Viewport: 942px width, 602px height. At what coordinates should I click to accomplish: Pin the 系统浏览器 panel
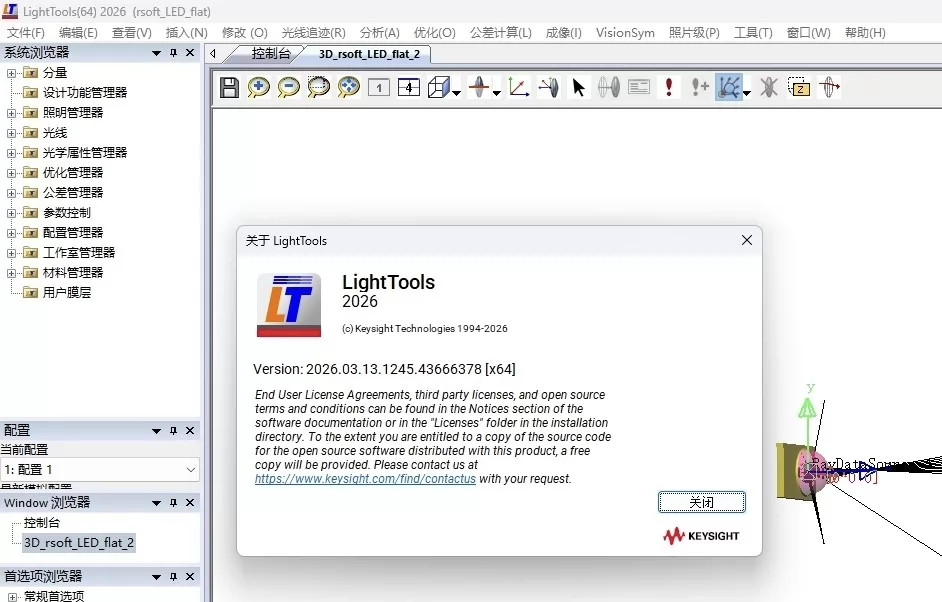(x=173, y=53)
